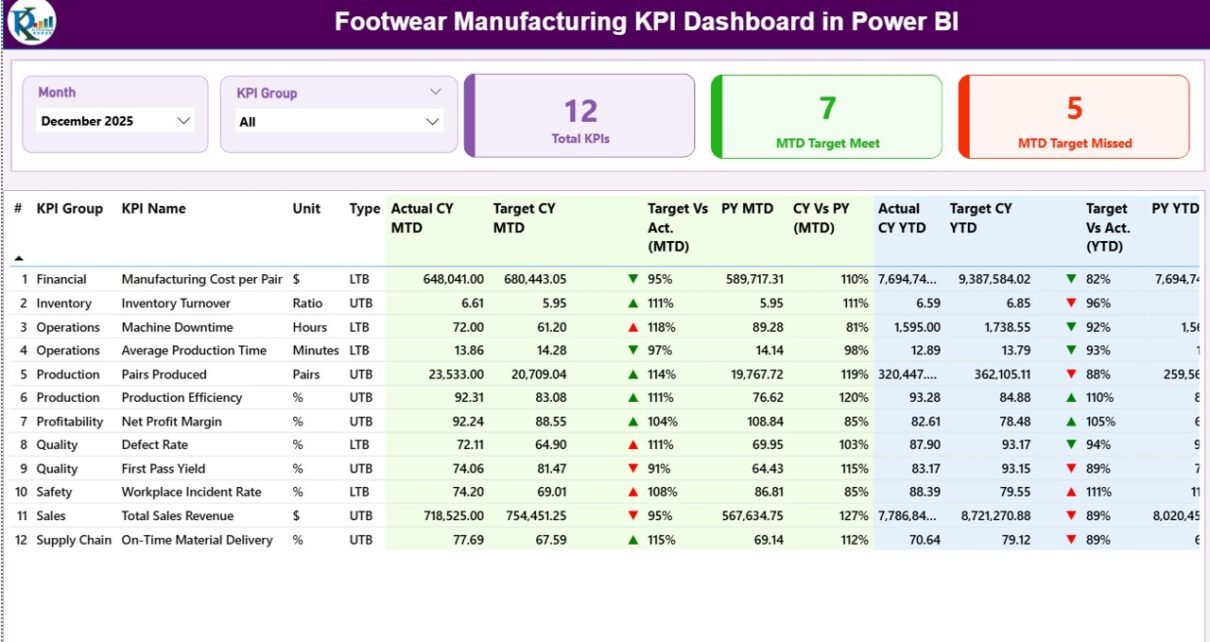
Task: Click the small chevron beside the KPI Group slicer title
Action: tap(435, 92)
